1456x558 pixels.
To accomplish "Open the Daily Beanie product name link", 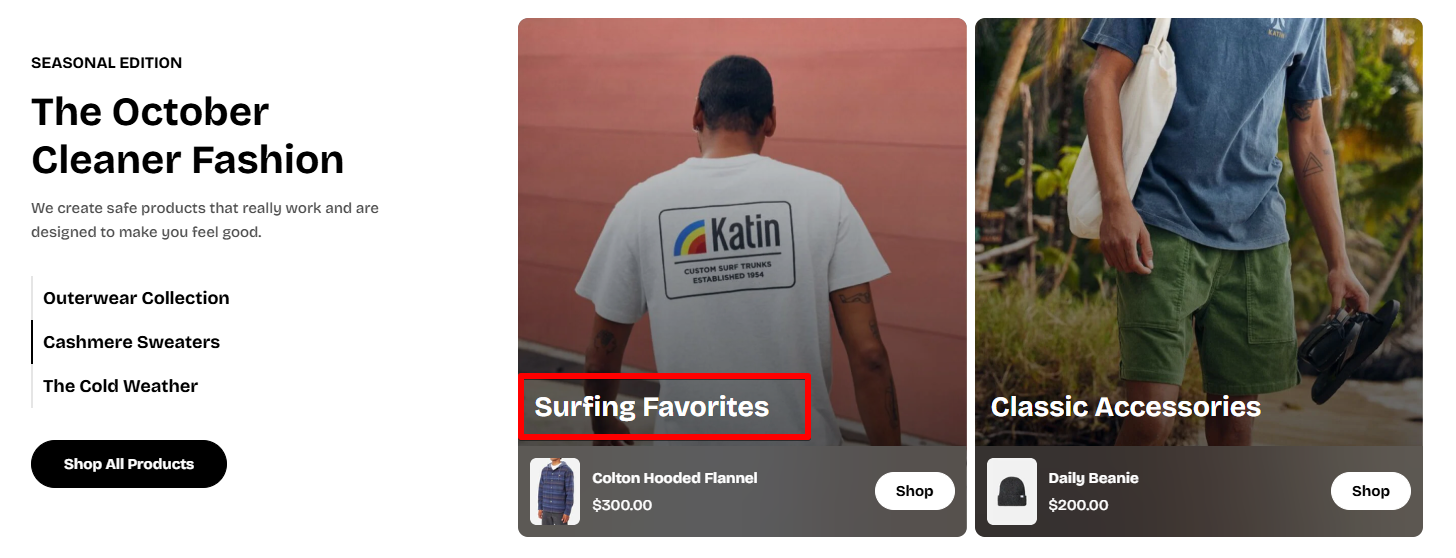I will (1093, 478).
